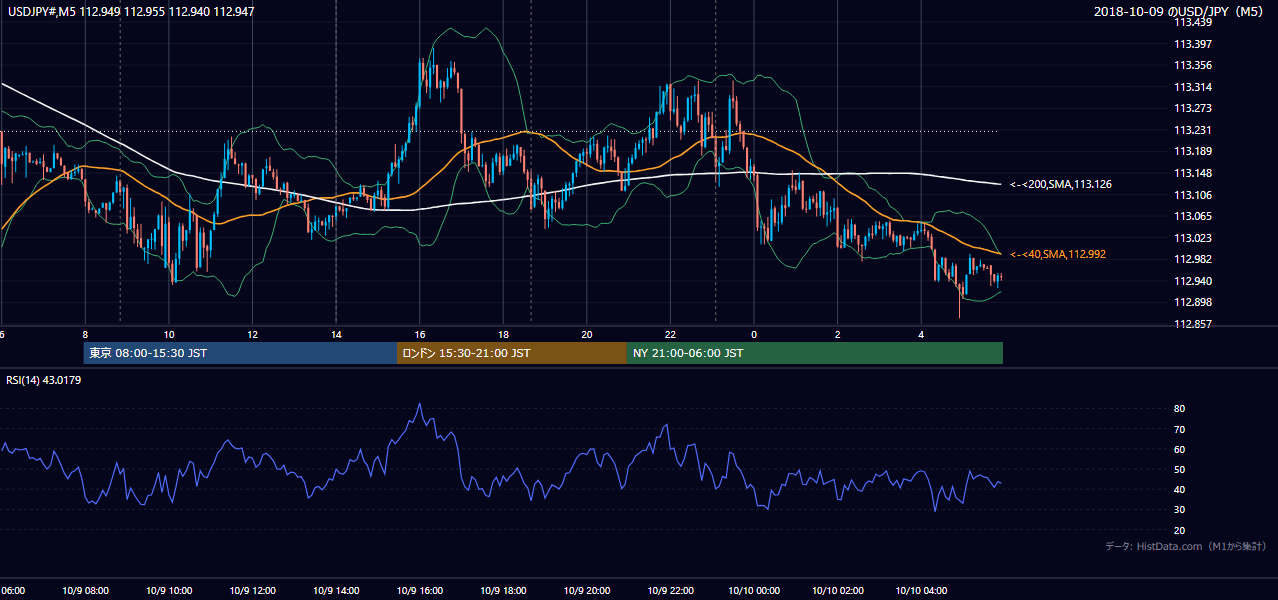Click bottom date label 10/9 10:00
Image resolution: width=1278 pixels, height=600 pixels.
(169, 590)
